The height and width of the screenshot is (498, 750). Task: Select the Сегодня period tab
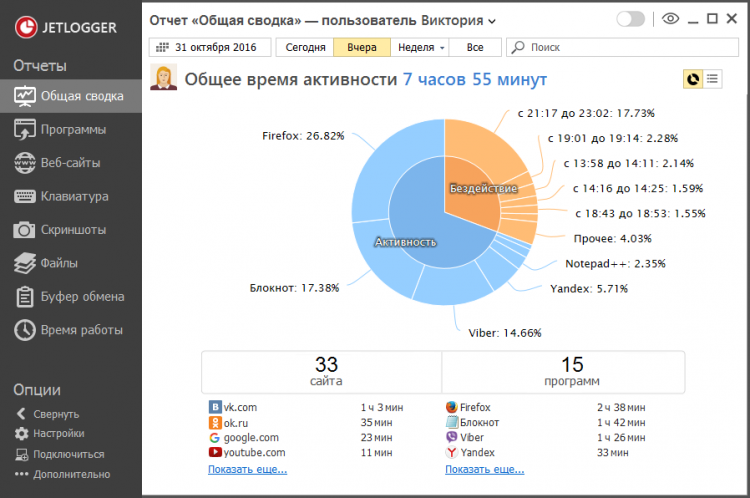(x=305, y=47)
